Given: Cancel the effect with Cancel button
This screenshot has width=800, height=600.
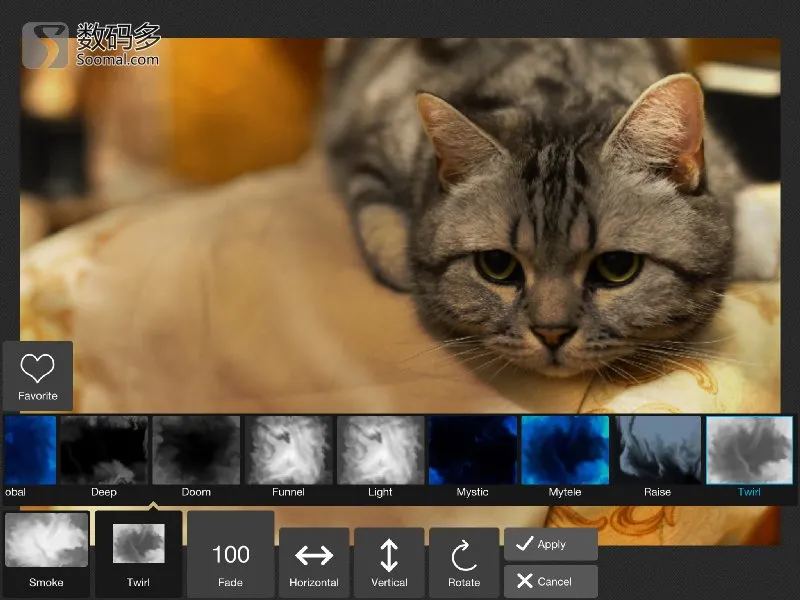Looking at the screenshot, I should coord(551,582).
